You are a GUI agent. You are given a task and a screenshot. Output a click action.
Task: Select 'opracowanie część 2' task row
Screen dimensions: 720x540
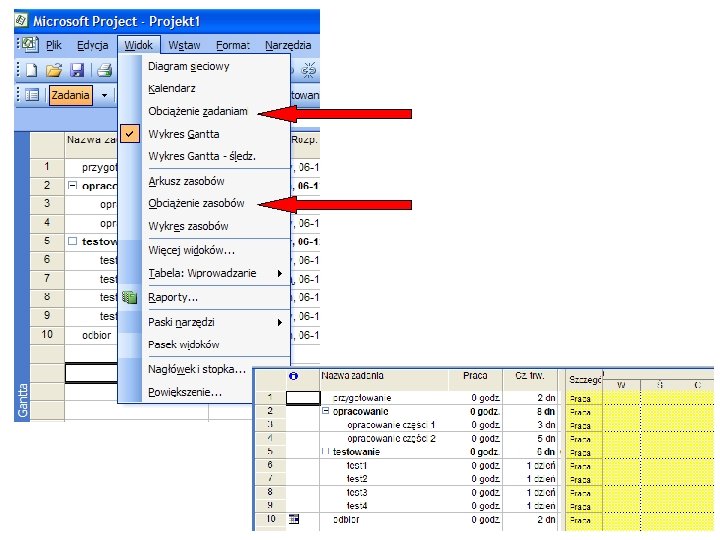click(x=391, y=439)
